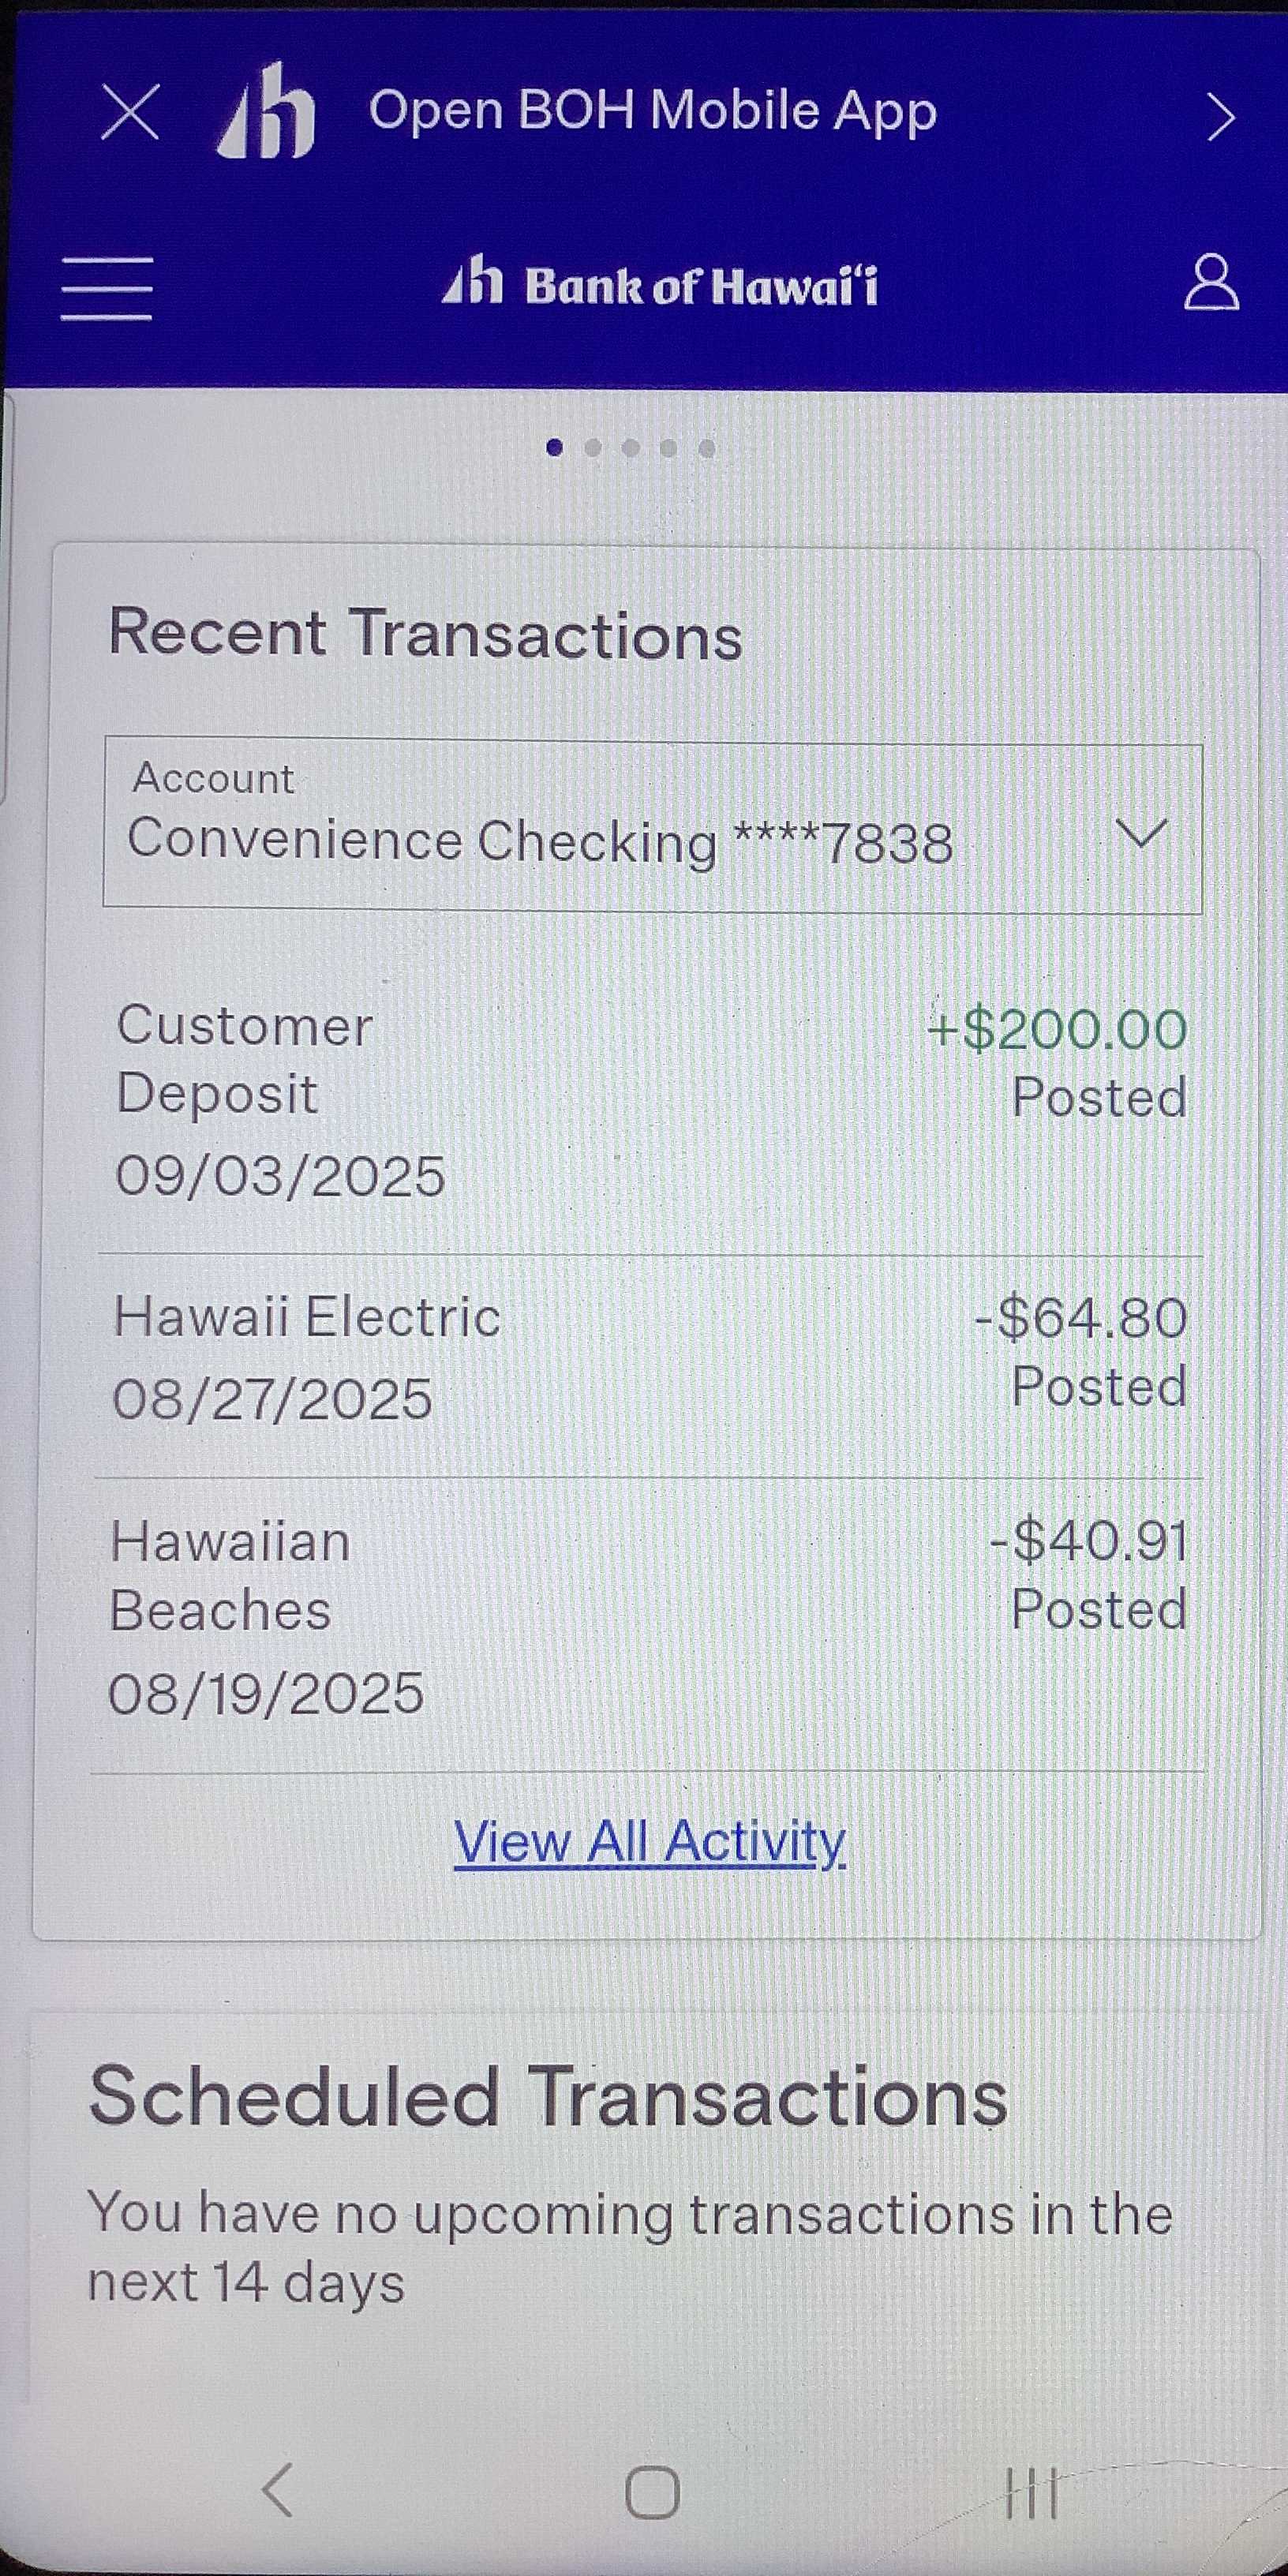Dismiss the Open BOH Mobile App banner
Image resolution: width=1288 pixels, height=2576 pixels.
click(x=130, y=112)
